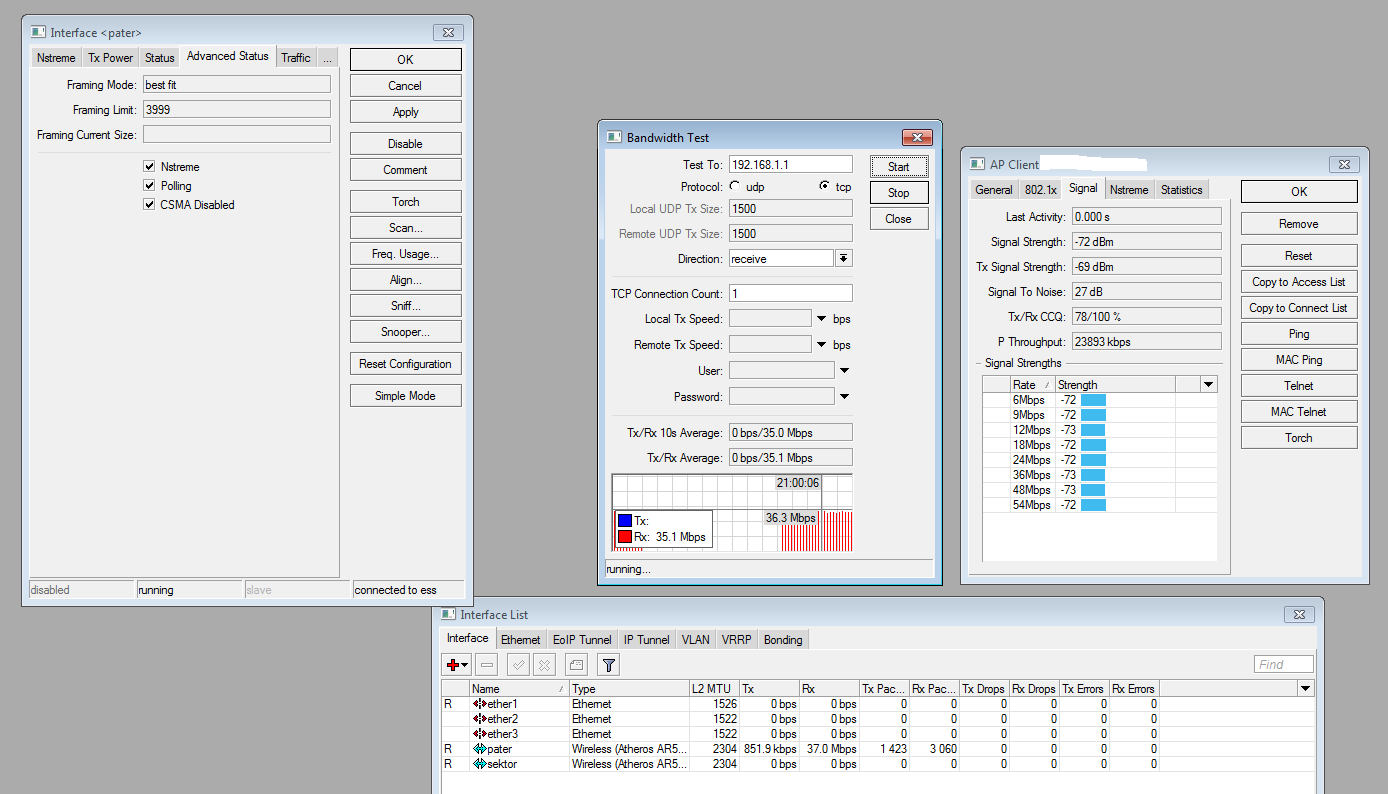Screen dimensions: 1388x794
Task: Click the 'connected to ess' status text
Action: click(x=396, y=590)
